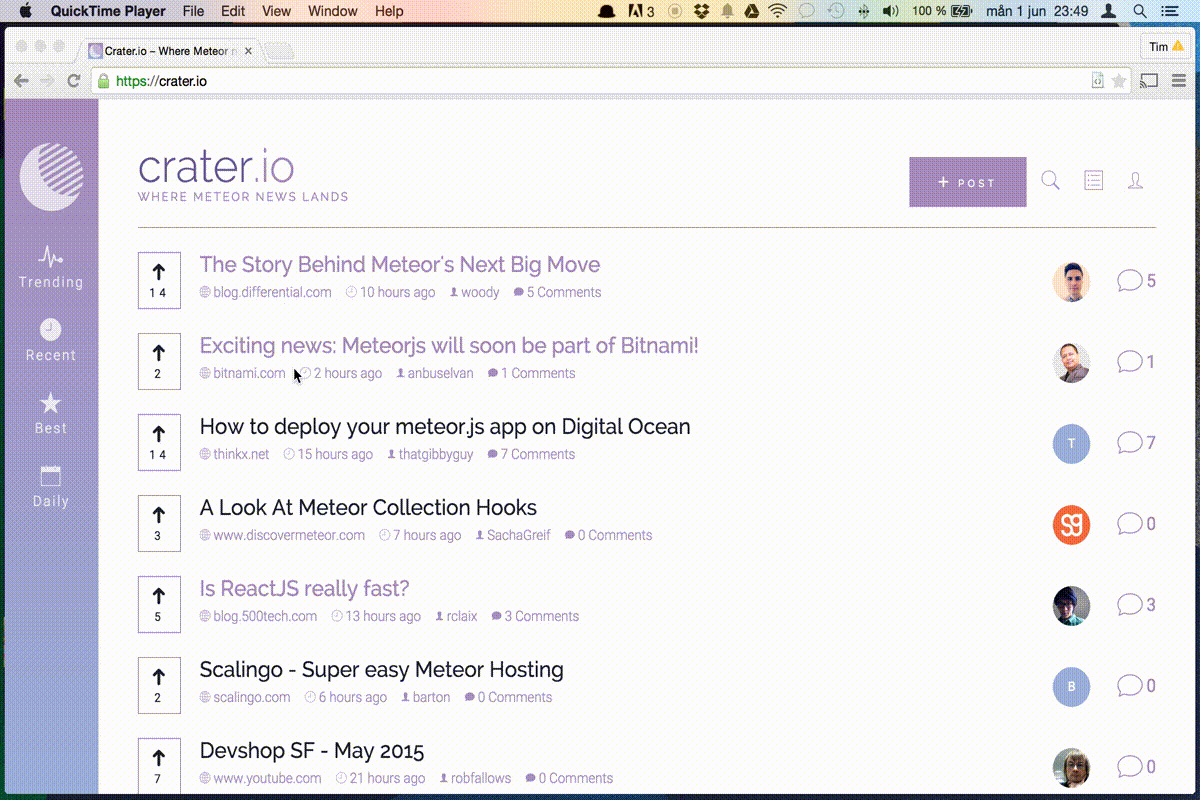This screenshot has height=800, width=1200.
Task: Click the crater.io site title
Action: pyautogui.click(x=216, y=167)
